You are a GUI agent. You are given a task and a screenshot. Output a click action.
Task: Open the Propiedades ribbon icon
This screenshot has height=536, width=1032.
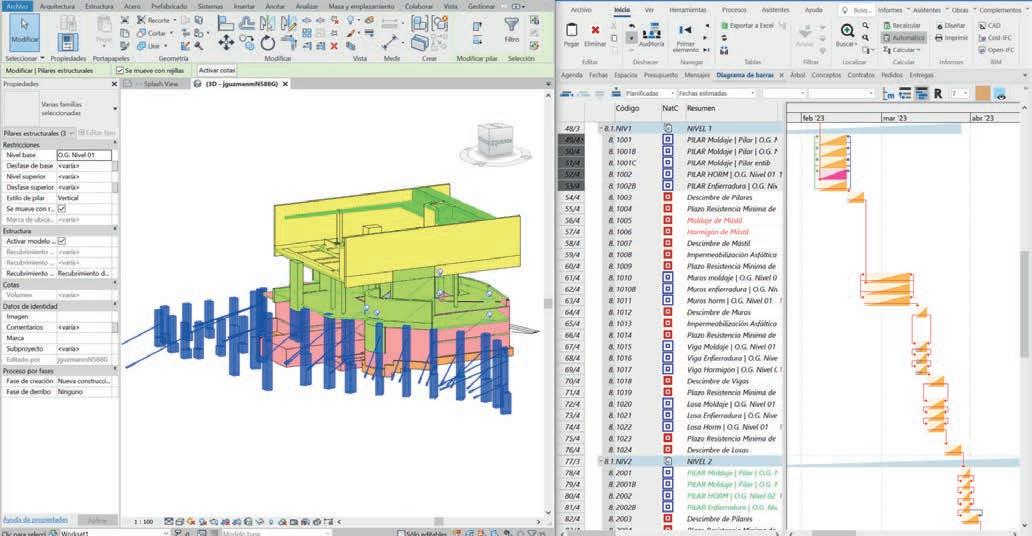[68, 40]
